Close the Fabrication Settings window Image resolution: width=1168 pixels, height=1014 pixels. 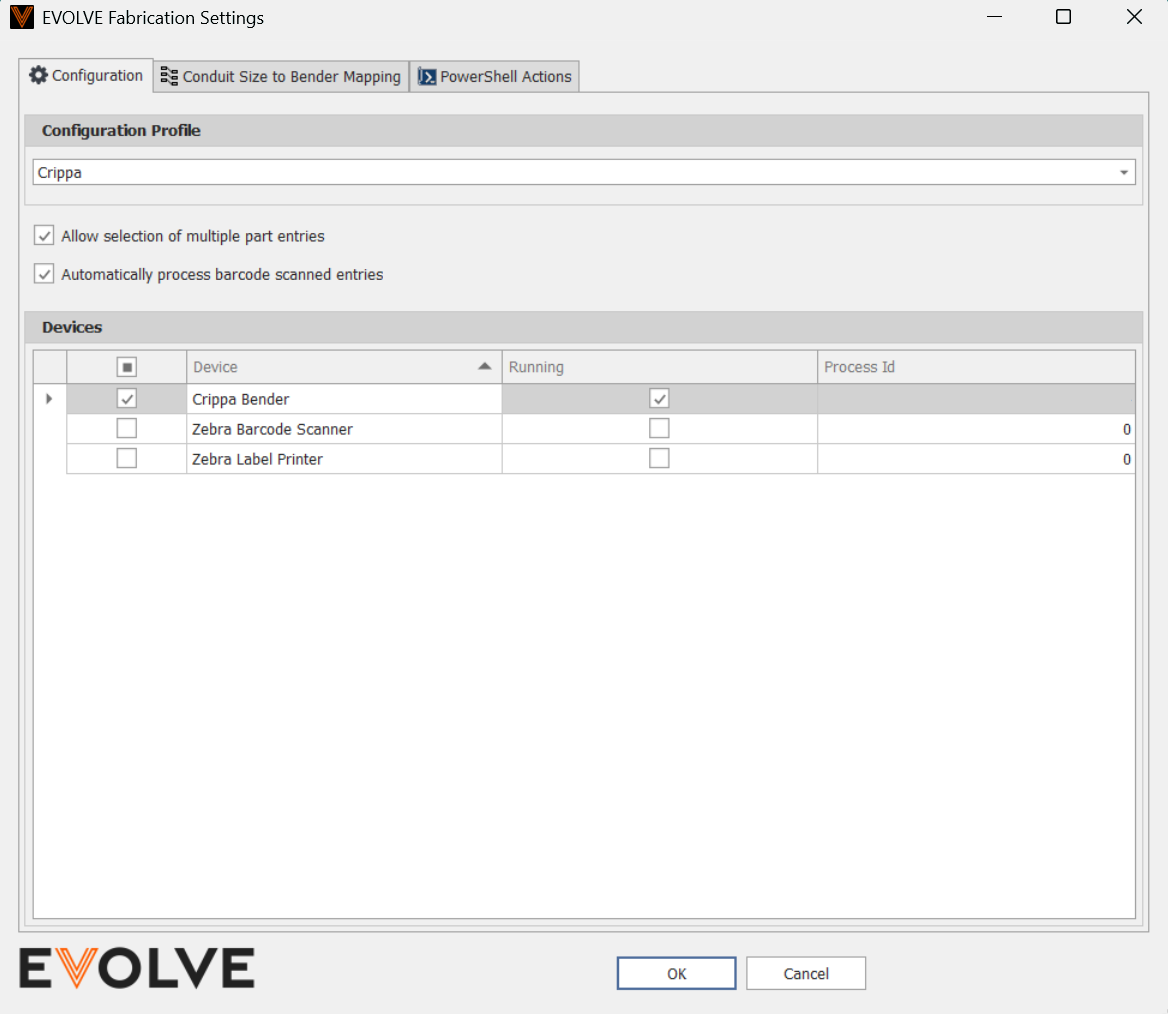tap(1134, 17)
